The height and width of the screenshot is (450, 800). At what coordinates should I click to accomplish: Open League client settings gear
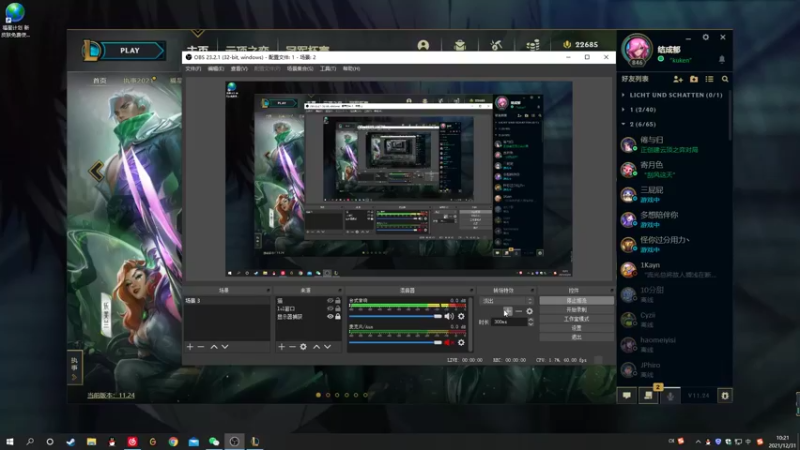pos(706,37)
